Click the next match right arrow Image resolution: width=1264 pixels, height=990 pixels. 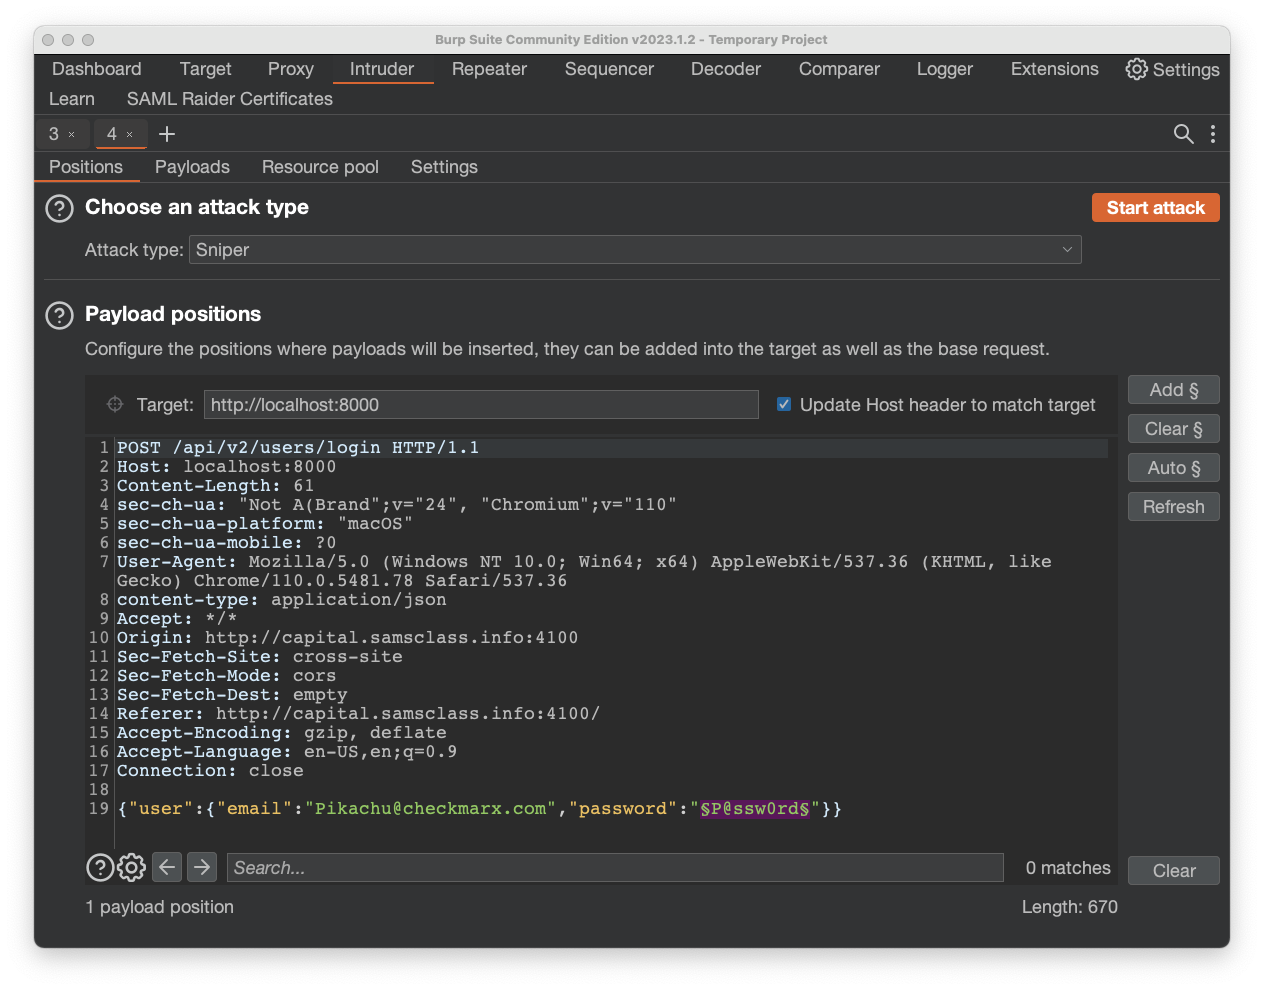click(202, 867)
